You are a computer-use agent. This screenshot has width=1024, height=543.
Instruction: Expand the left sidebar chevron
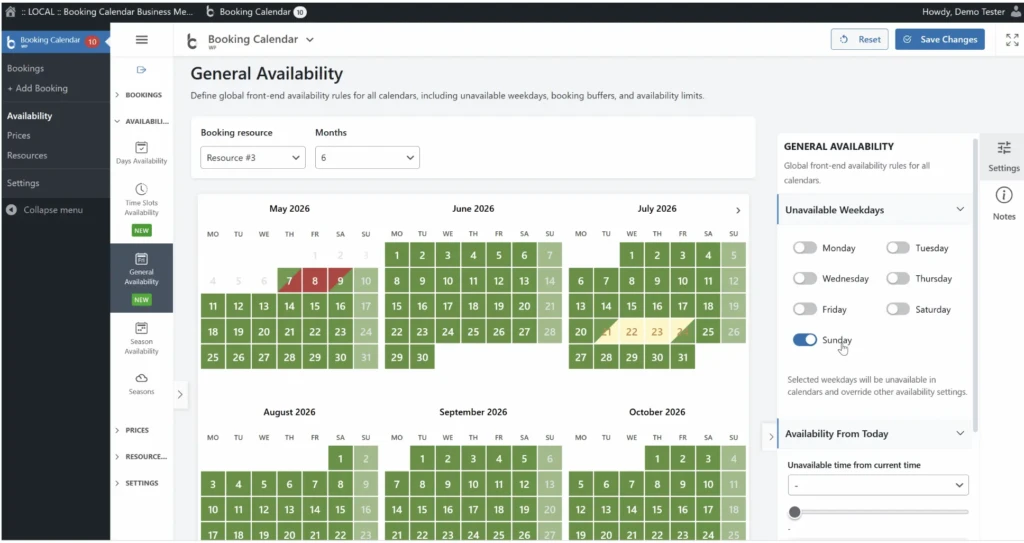[180, 394]
